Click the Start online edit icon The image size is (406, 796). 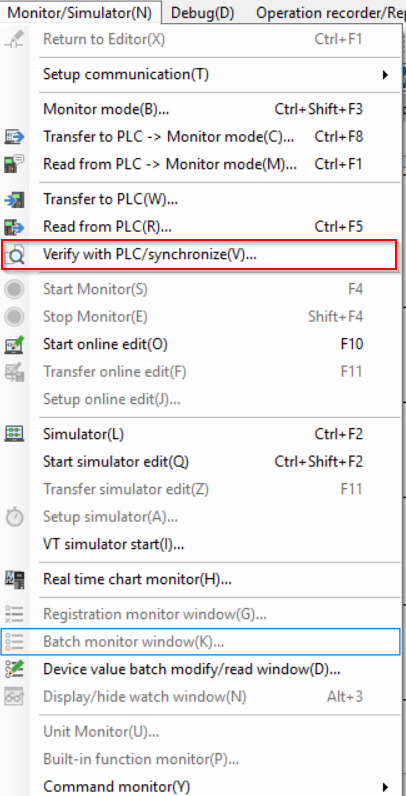[14, 345]
